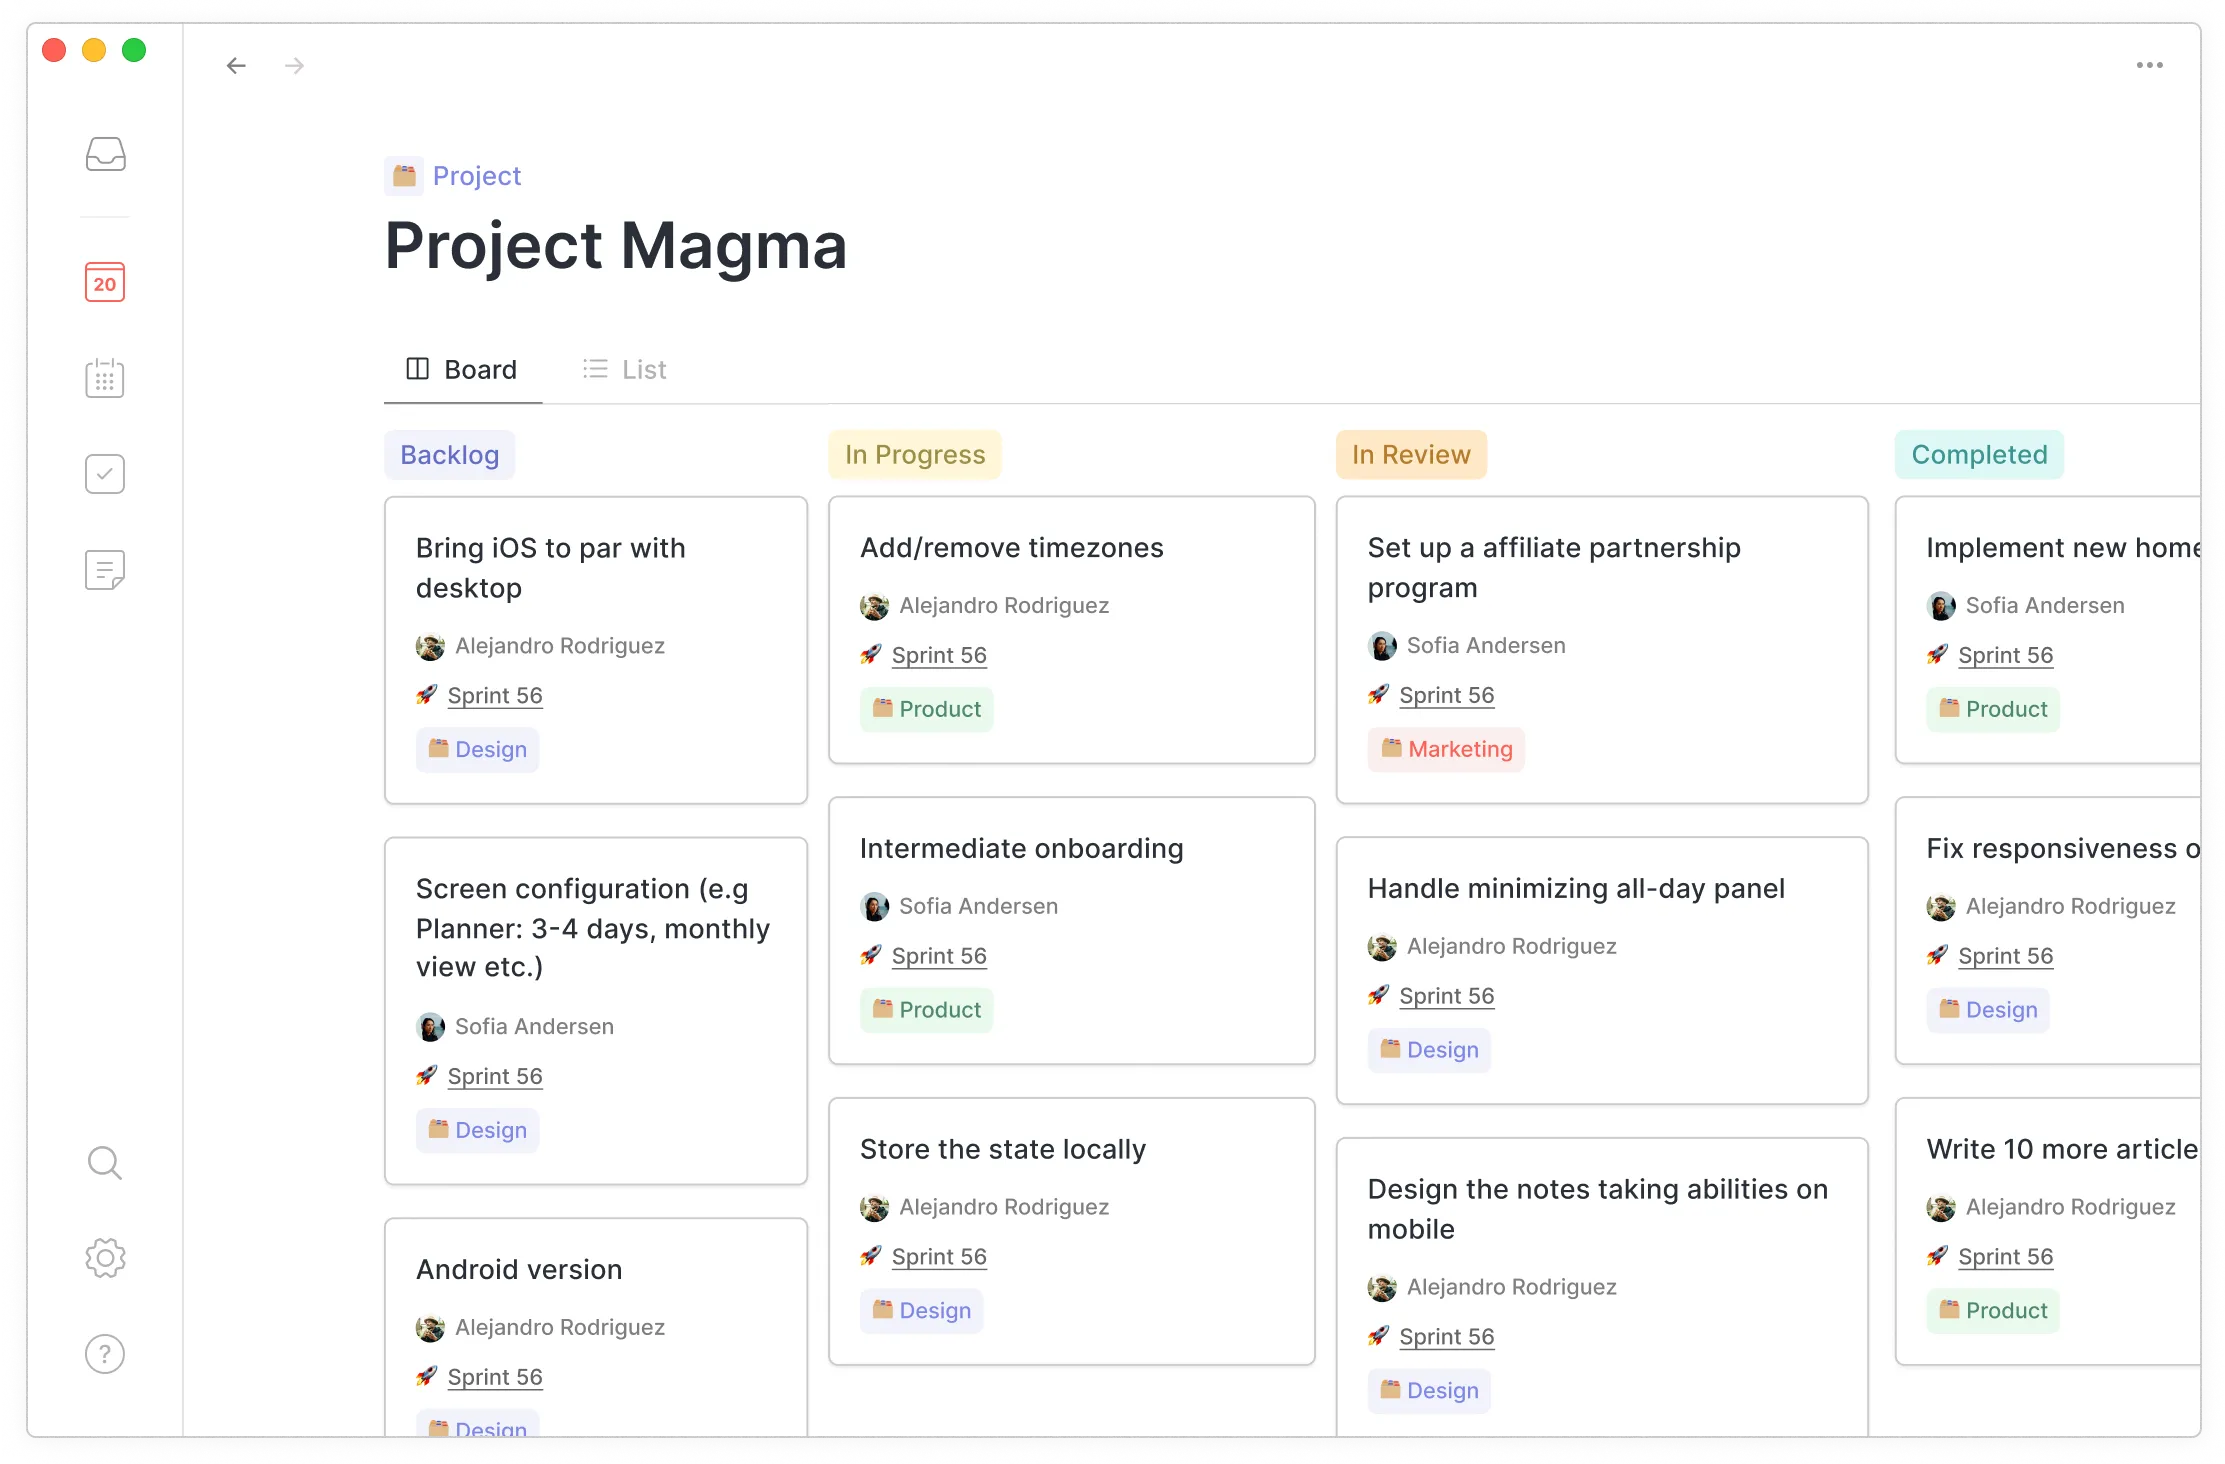Select the Marketing tag on the affiliate card

1445,749
